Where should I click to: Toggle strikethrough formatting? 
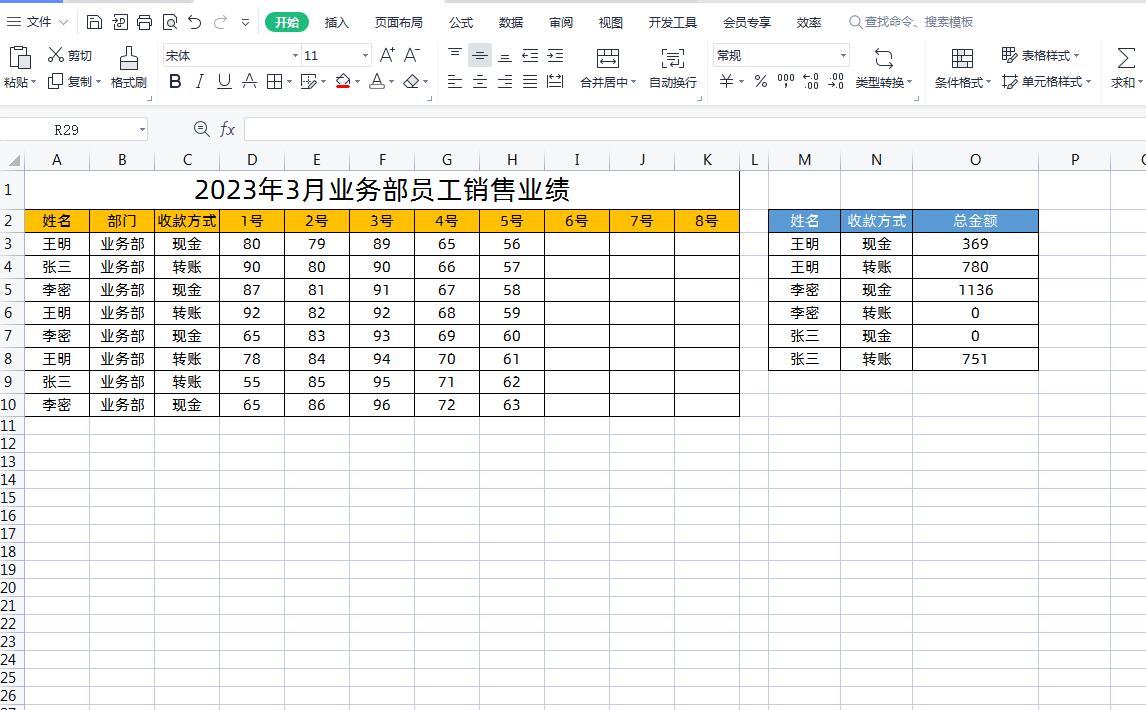coord(249,81)
